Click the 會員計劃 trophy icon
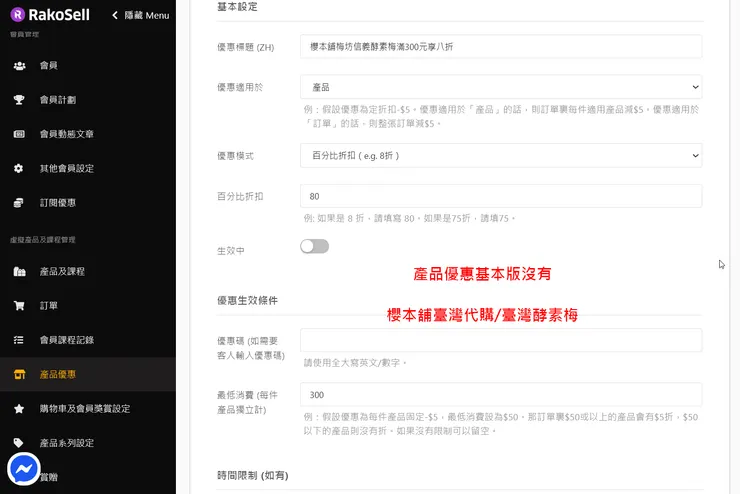Screen dimensions: 740x494 click(19, 100)
